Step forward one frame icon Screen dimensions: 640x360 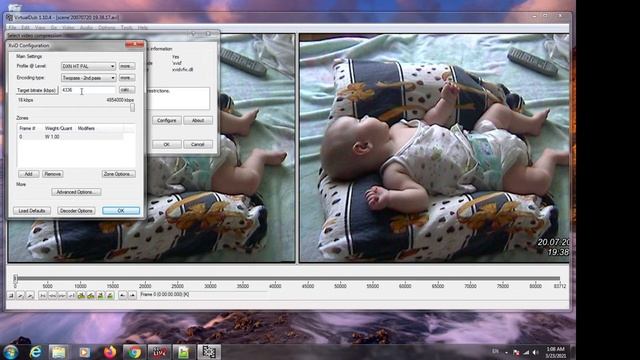(62, 295)
